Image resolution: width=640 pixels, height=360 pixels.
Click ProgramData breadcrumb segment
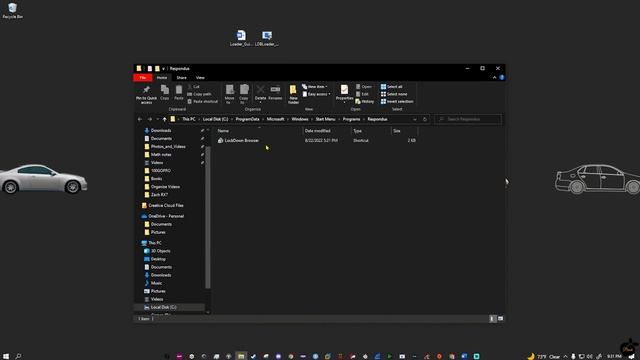click(247, 119)
